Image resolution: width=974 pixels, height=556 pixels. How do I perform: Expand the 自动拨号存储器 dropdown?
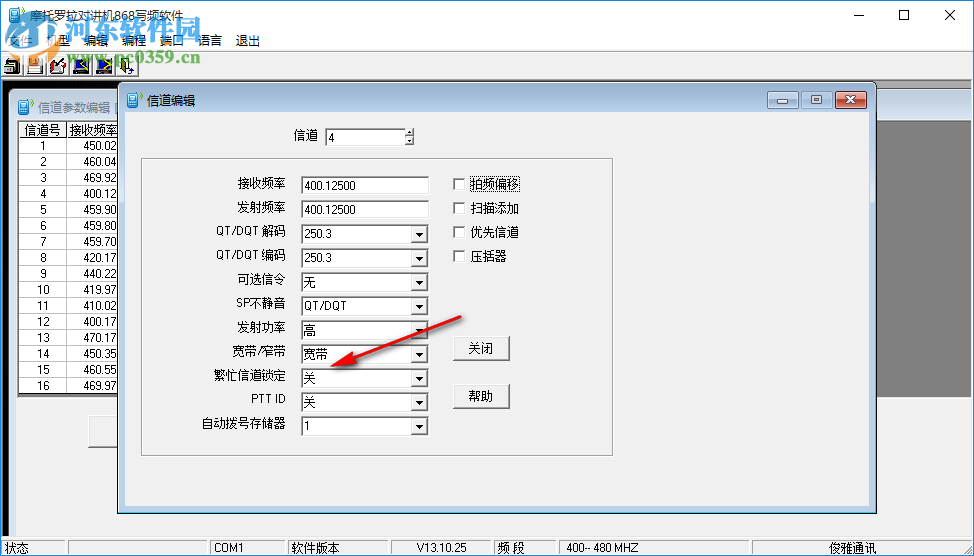tap(419, 427)
